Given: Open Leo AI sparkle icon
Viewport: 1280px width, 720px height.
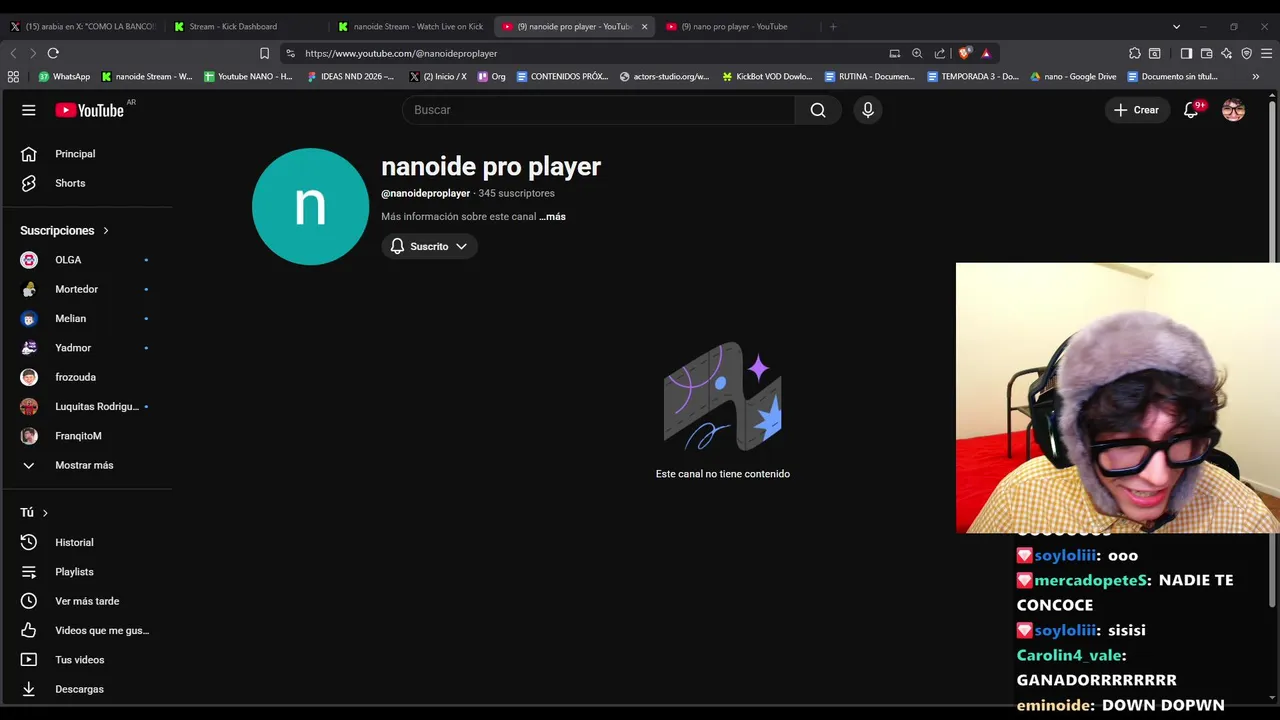Looking at the screenshot, I should coord(1227,53).
